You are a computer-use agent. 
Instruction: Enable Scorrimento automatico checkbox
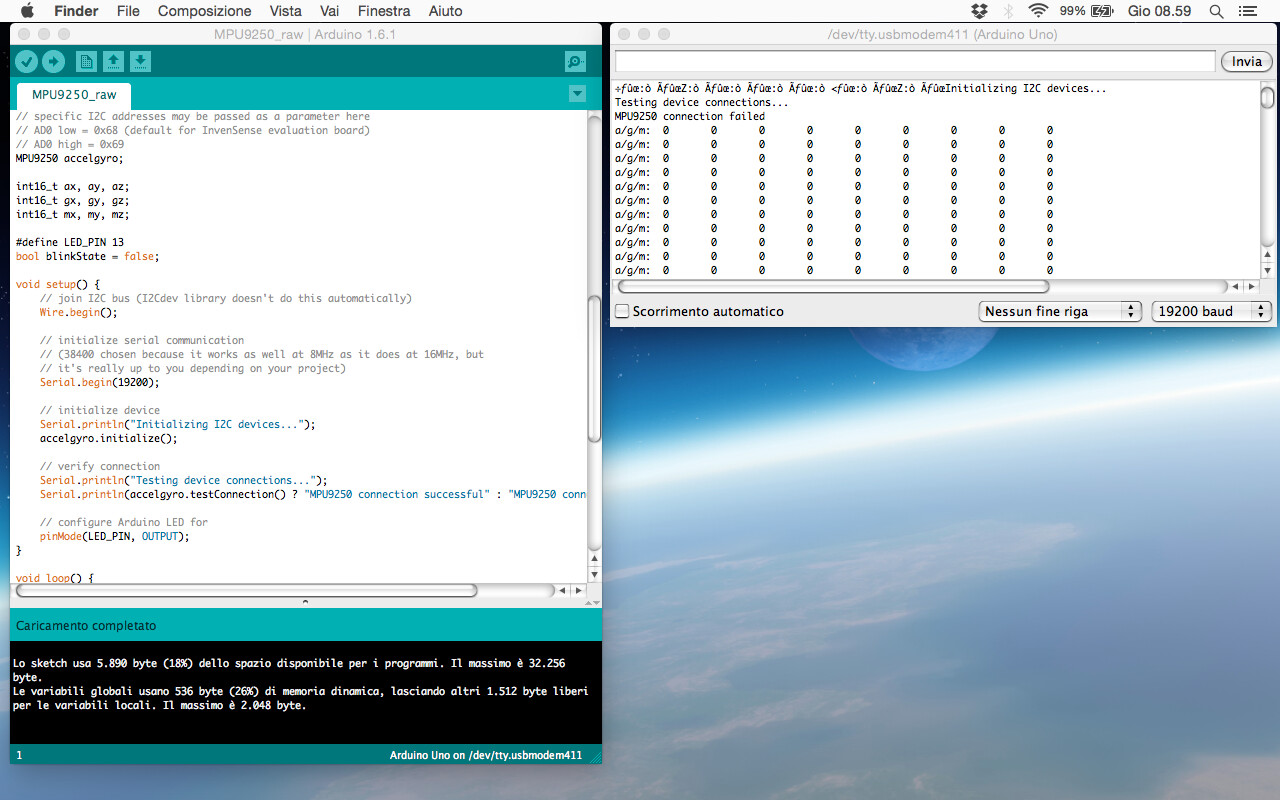(x=622, y=311)
